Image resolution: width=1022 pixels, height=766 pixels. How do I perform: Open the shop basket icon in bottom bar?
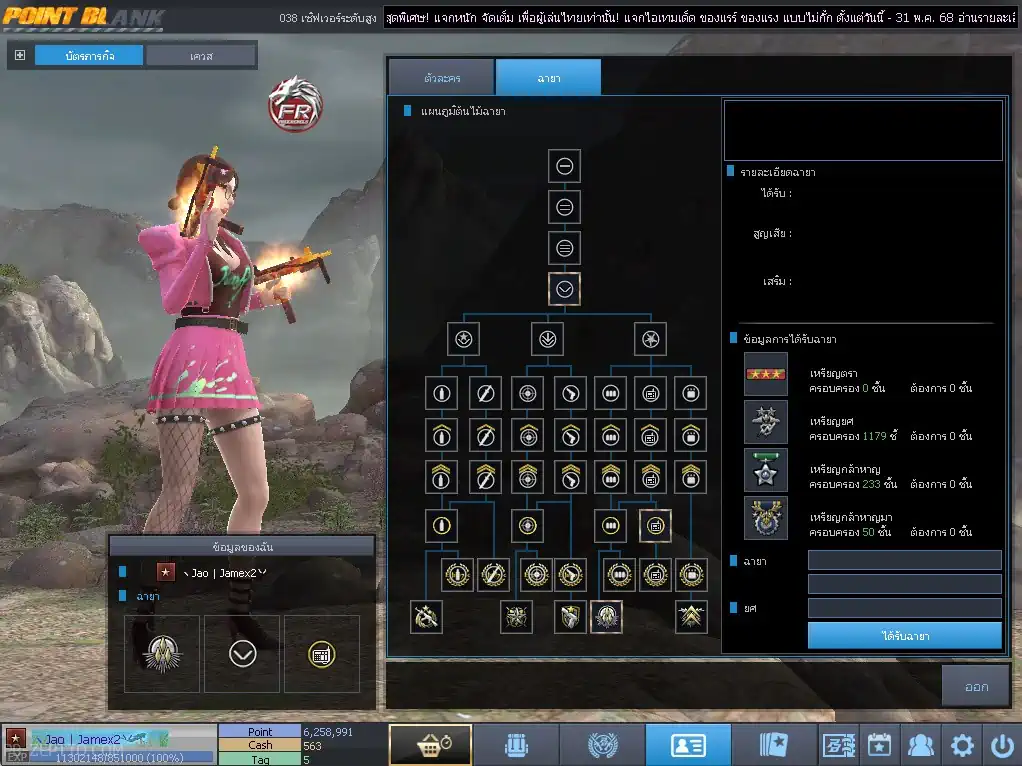[x=430, y=745]
